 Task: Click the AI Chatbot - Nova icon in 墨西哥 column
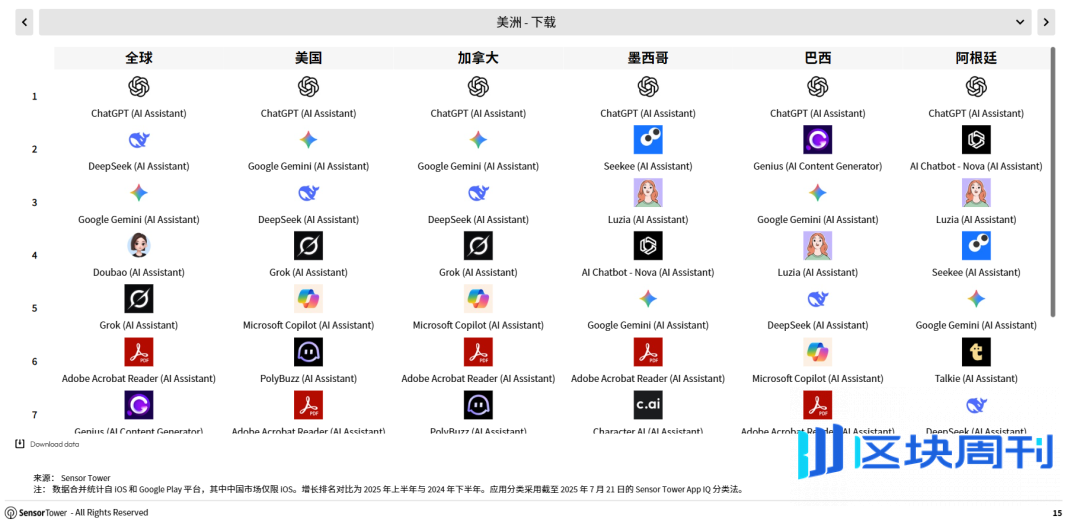647,246
